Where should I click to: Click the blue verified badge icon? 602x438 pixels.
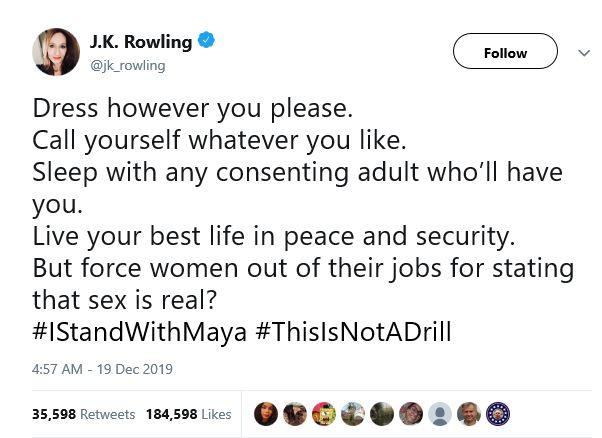[x=207, y=40]
